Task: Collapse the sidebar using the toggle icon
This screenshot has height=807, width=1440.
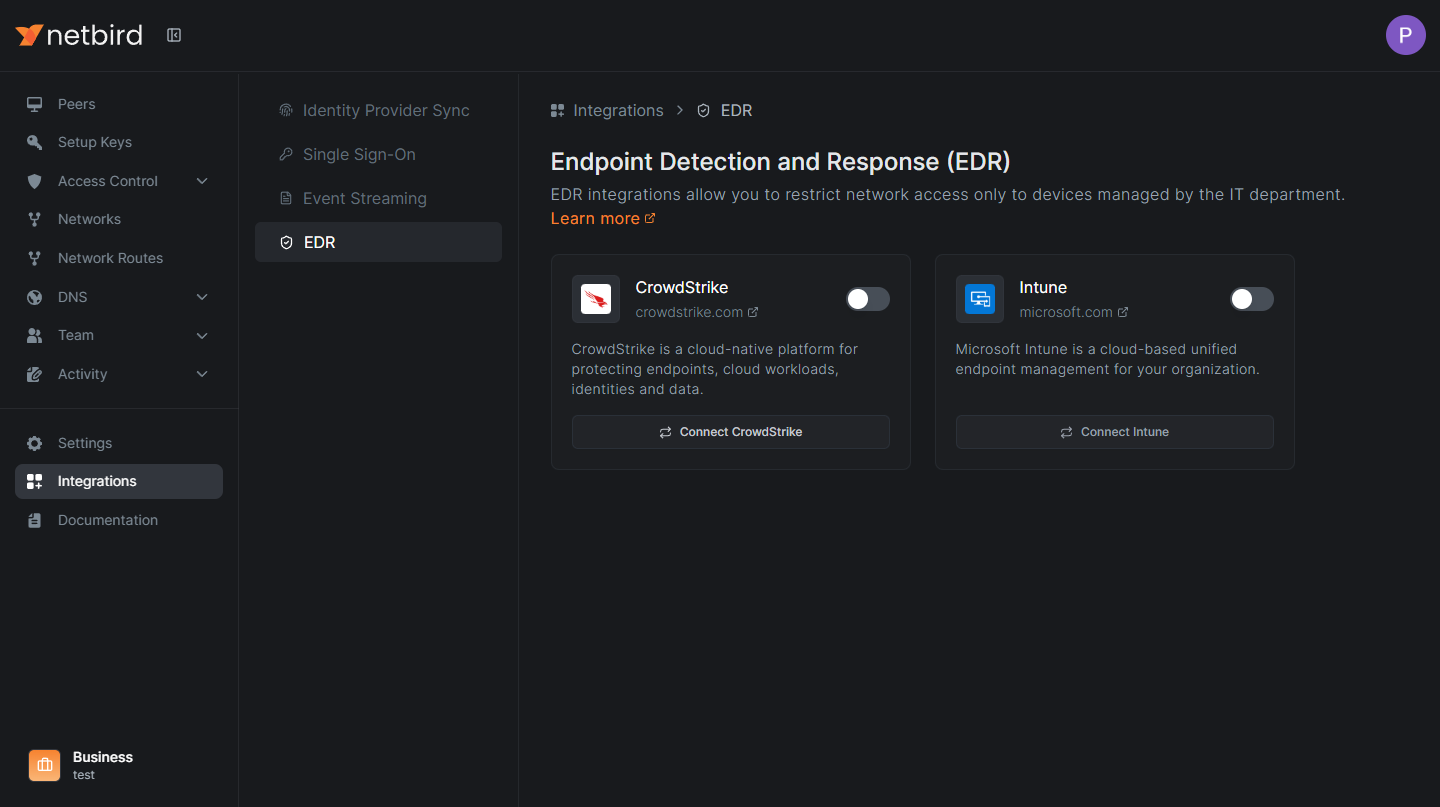Action: click(x=174, y=36)
